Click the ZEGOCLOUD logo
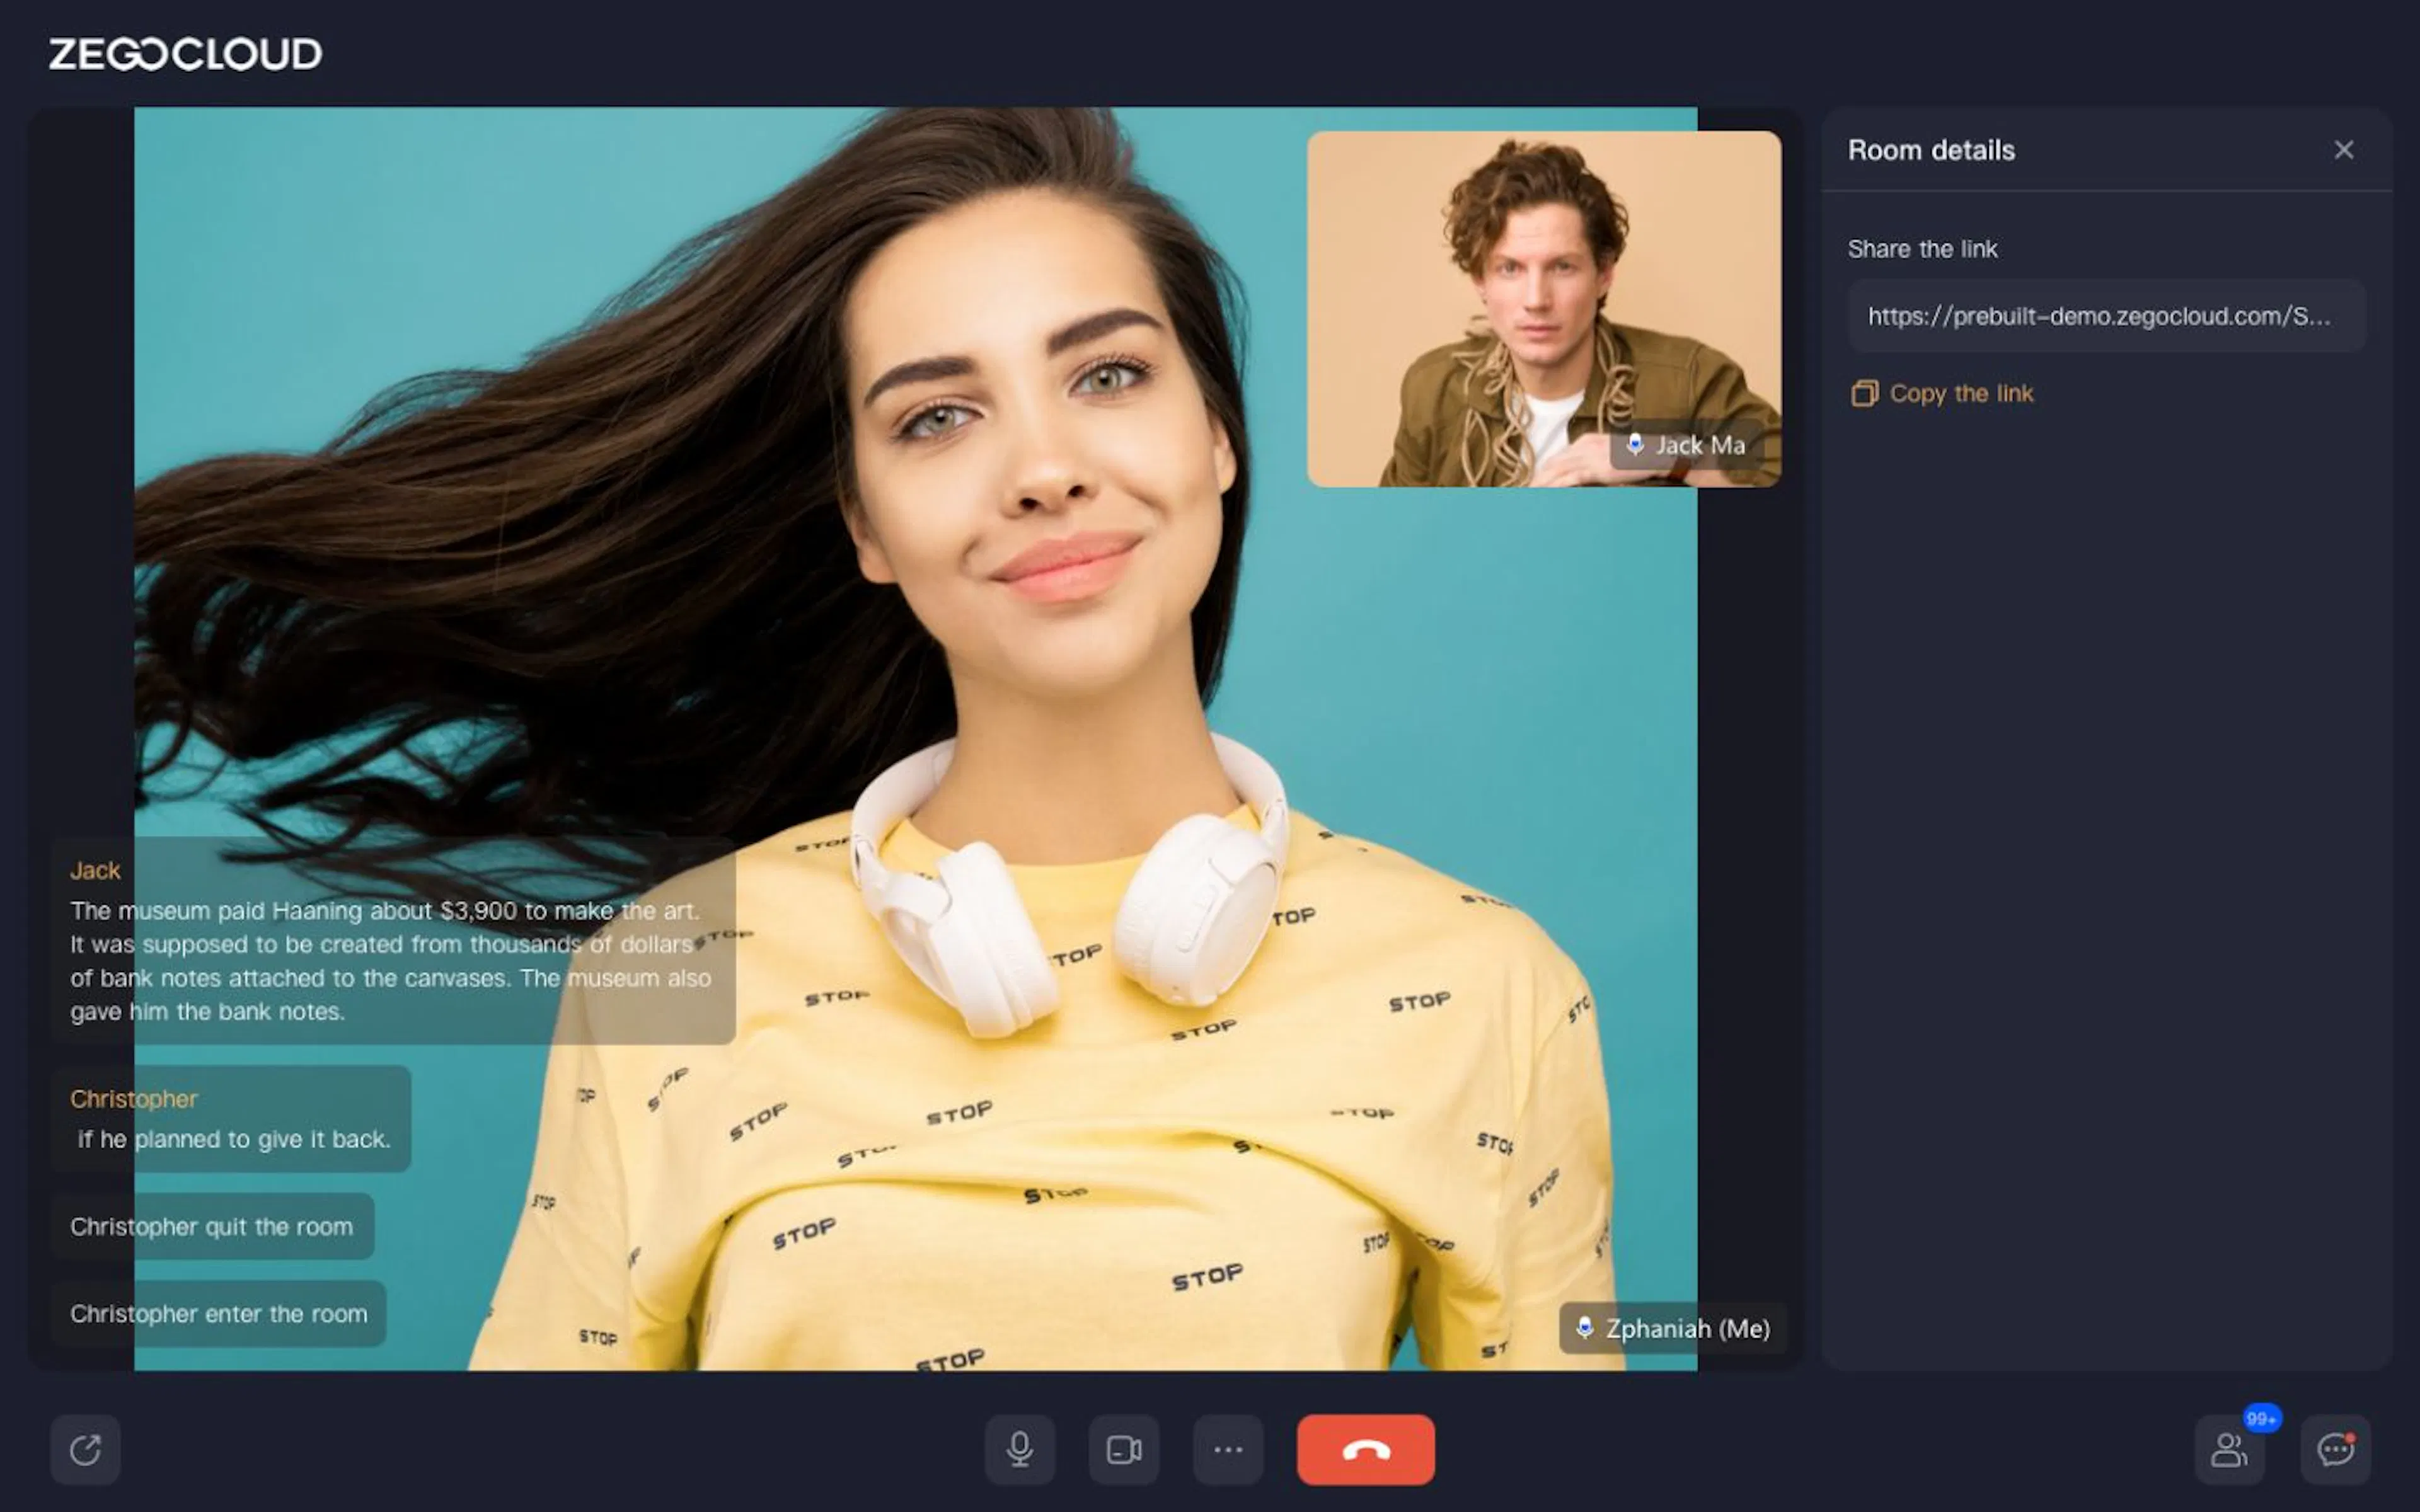This screenshot has height=1512, width=2420. pos(185,54)
